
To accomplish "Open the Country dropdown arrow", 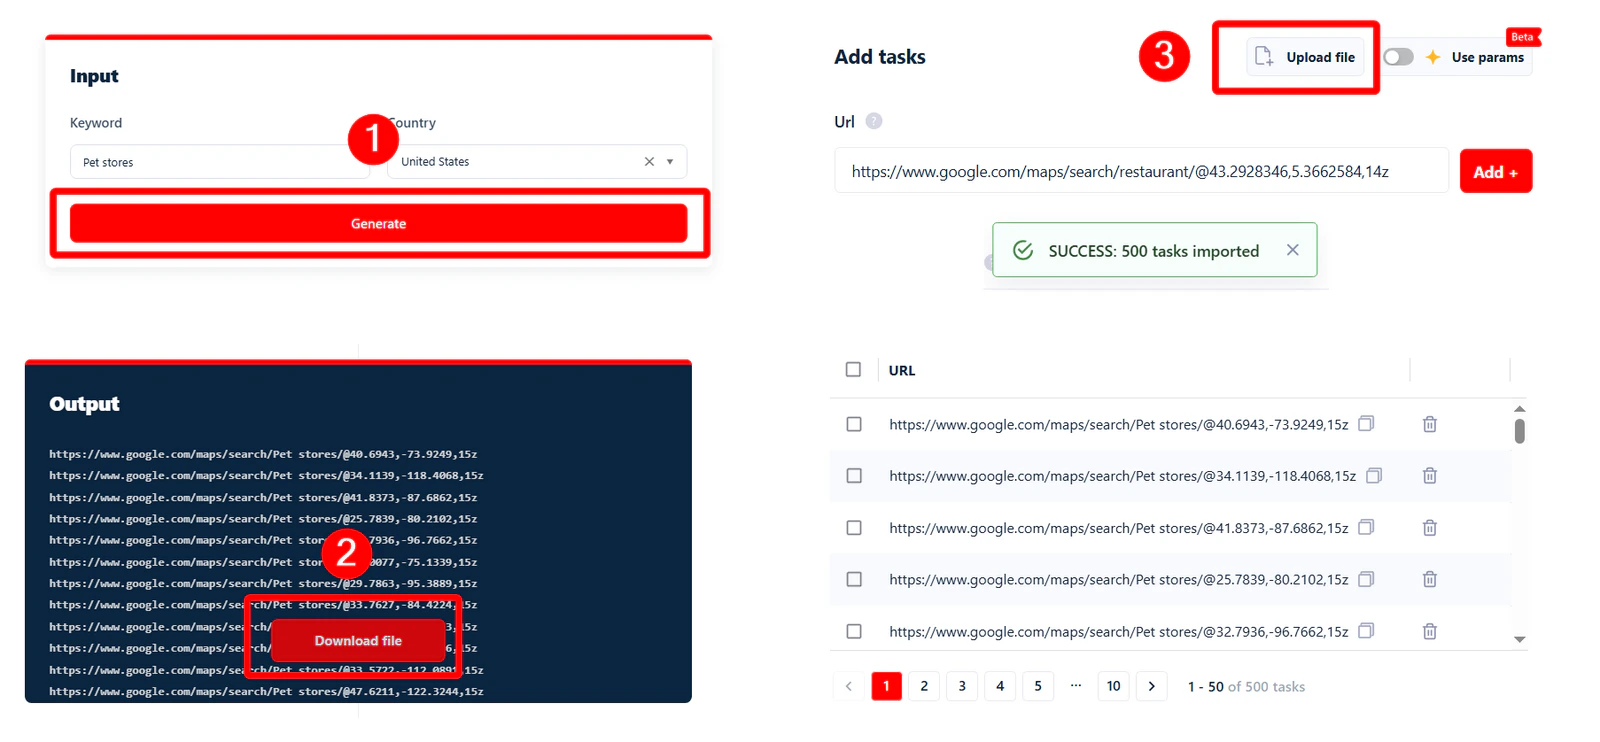I will coord(670,161).
